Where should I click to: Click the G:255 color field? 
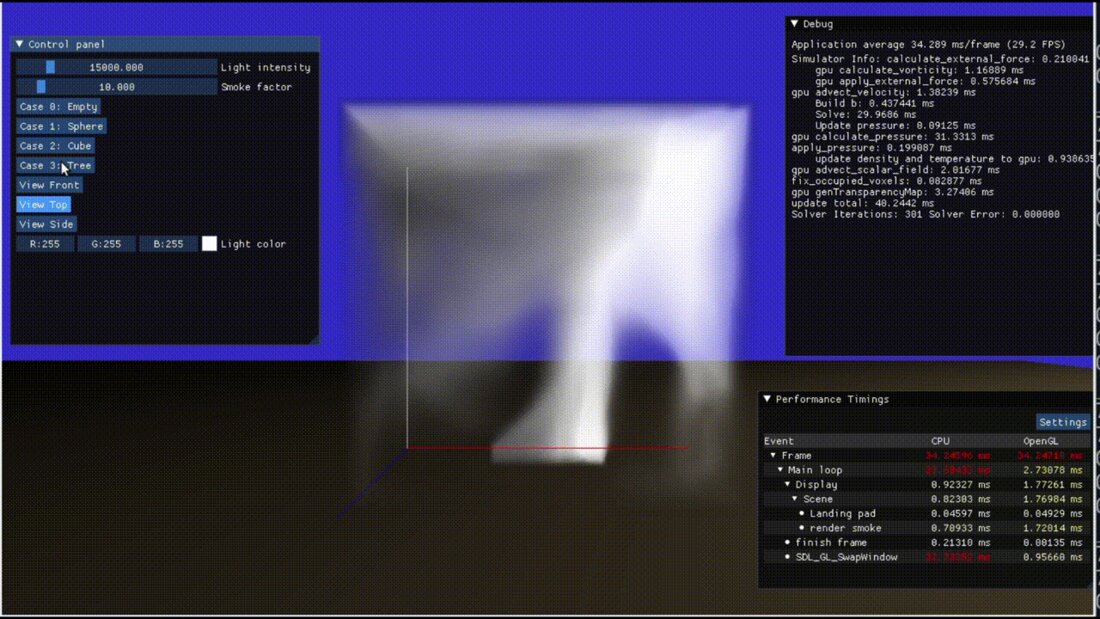107,244
